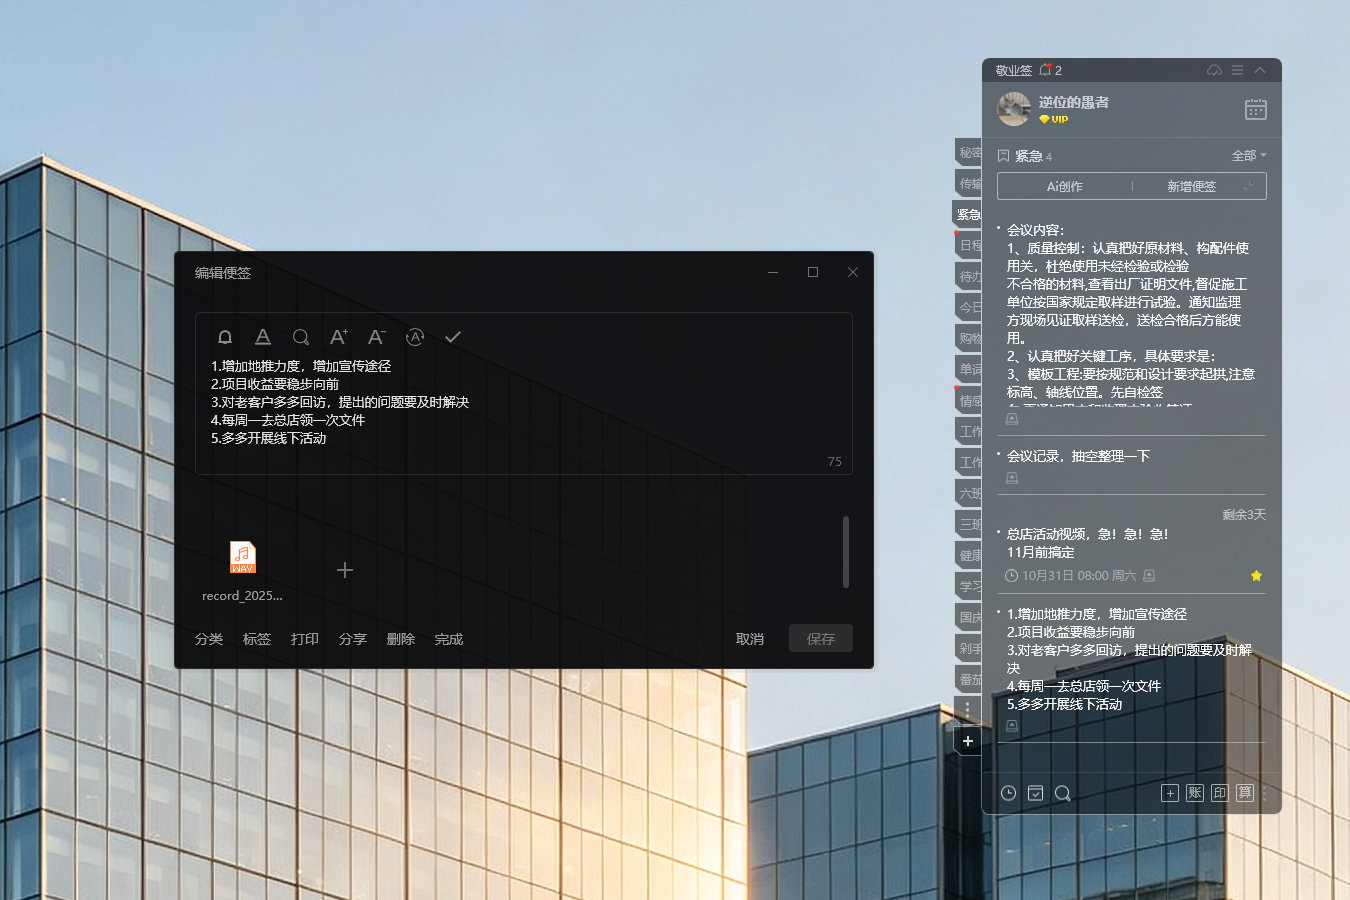1350x900 pixels.
Task: Collapse the 敬业签 panel with the chevron
Action: [1260, 70]
